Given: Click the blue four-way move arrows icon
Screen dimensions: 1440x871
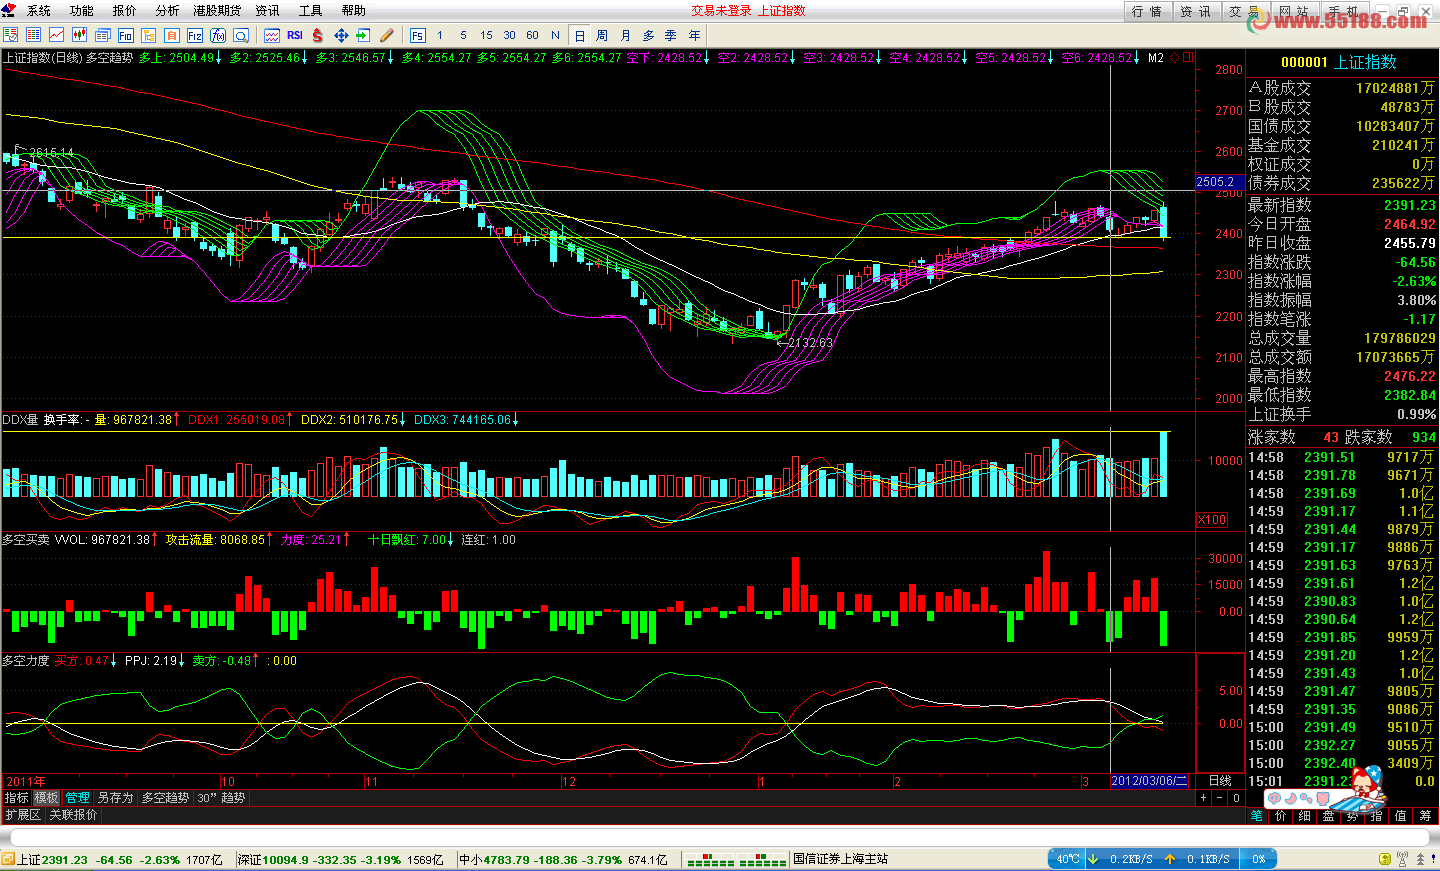Looking at the screenshot, I should (341, 35).
